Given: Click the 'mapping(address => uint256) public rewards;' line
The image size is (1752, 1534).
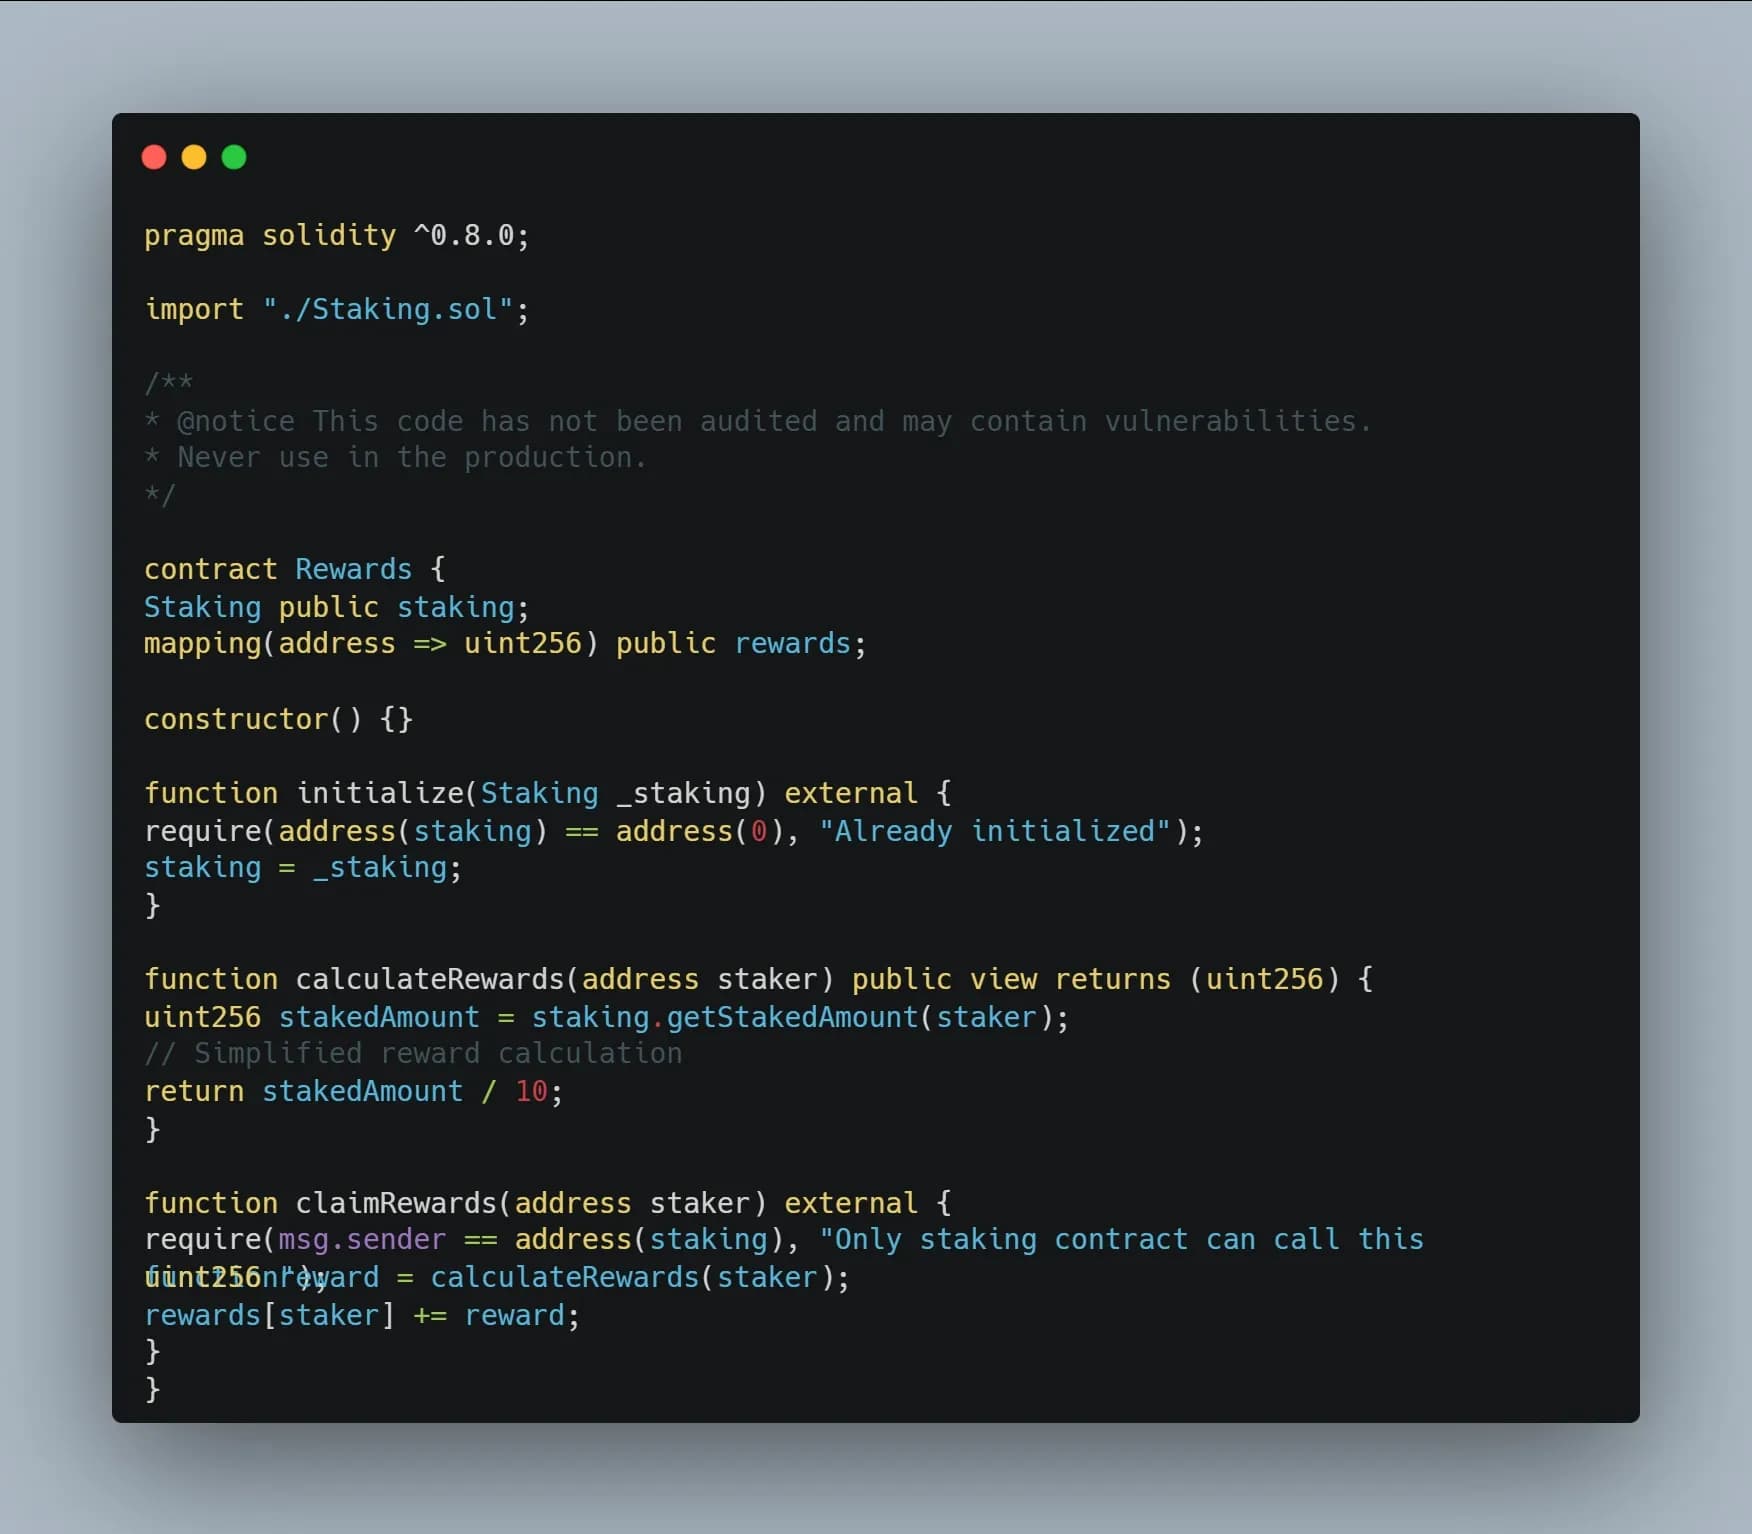Looking at the screenshot, I should pyautogui.click(x=505, y=643).
